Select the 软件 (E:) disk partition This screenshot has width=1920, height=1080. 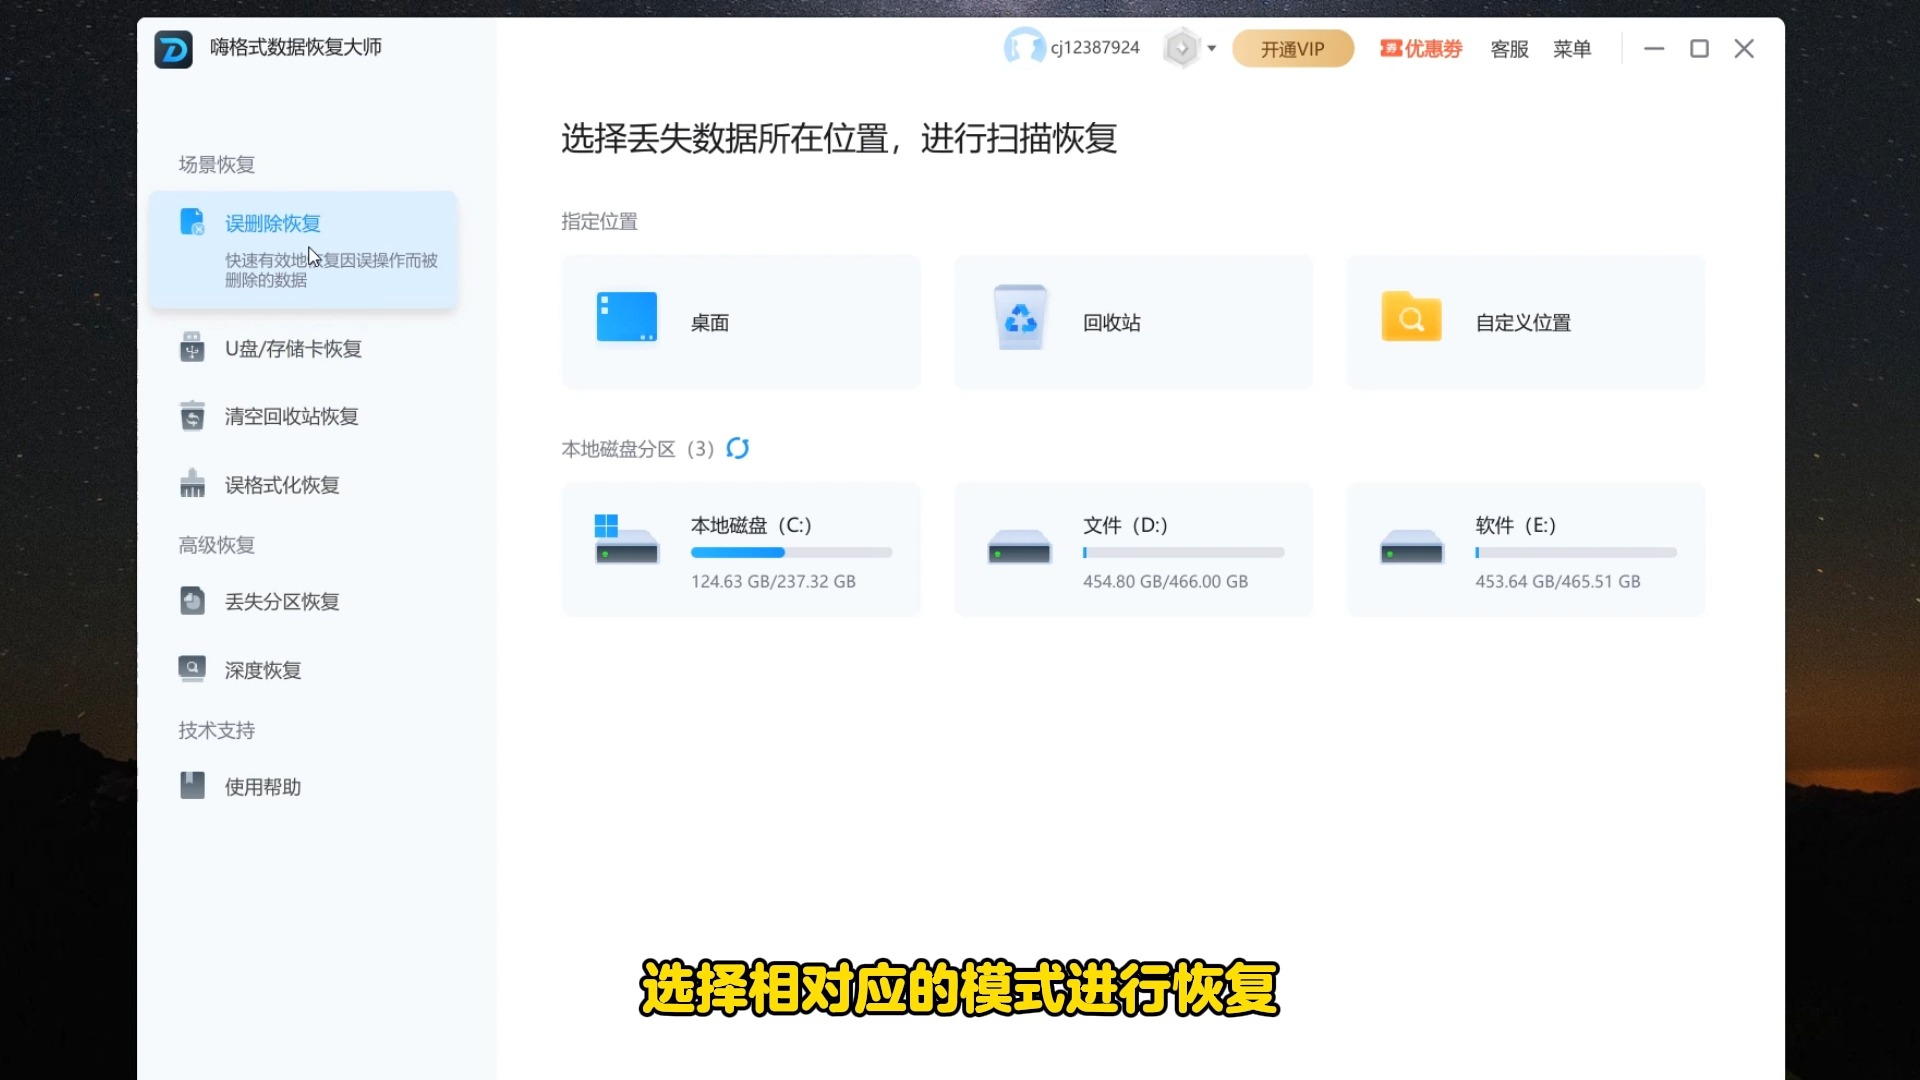point(1525,549)
